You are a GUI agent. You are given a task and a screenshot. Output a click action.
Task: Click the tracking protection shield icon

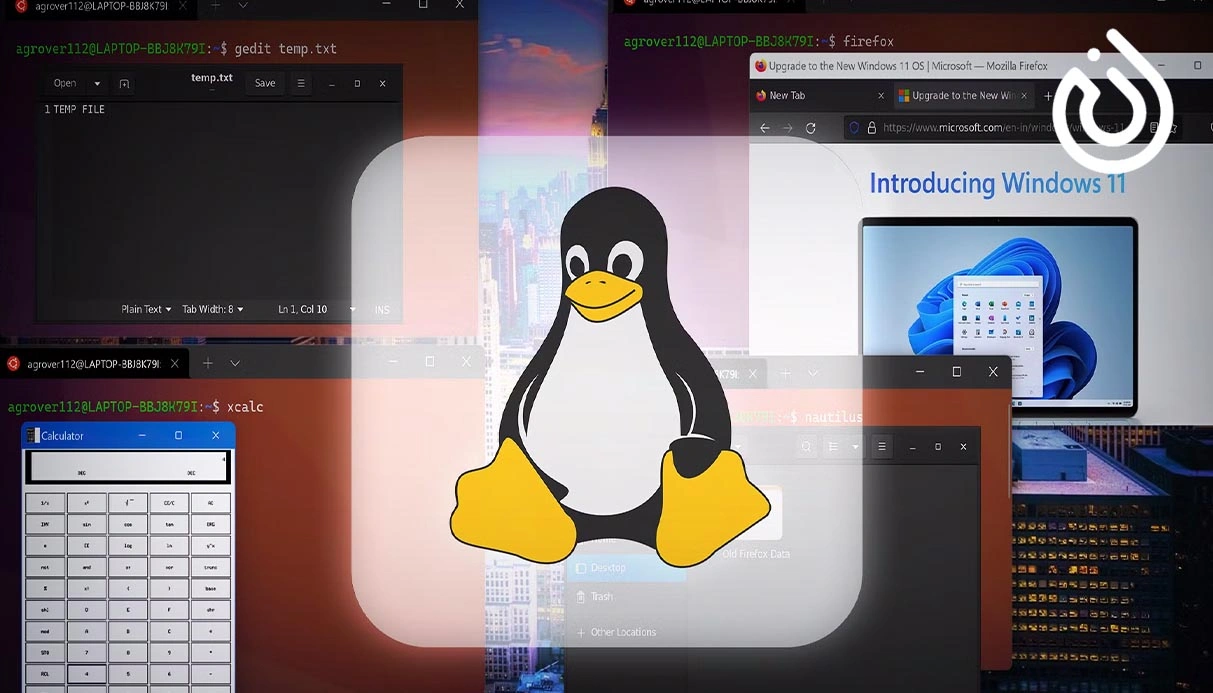pyautogui.click(x=854, y=128)
